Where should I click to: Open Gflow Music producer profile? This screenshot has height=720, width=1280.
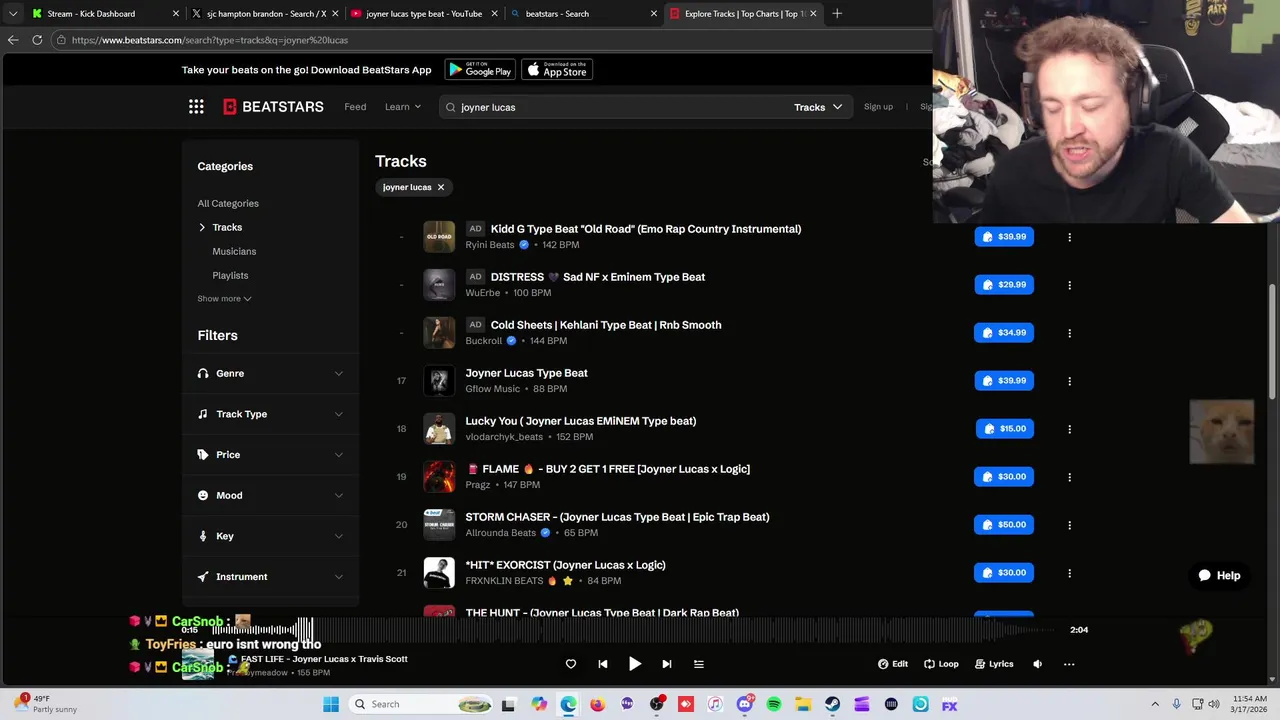tap(493, 389)
